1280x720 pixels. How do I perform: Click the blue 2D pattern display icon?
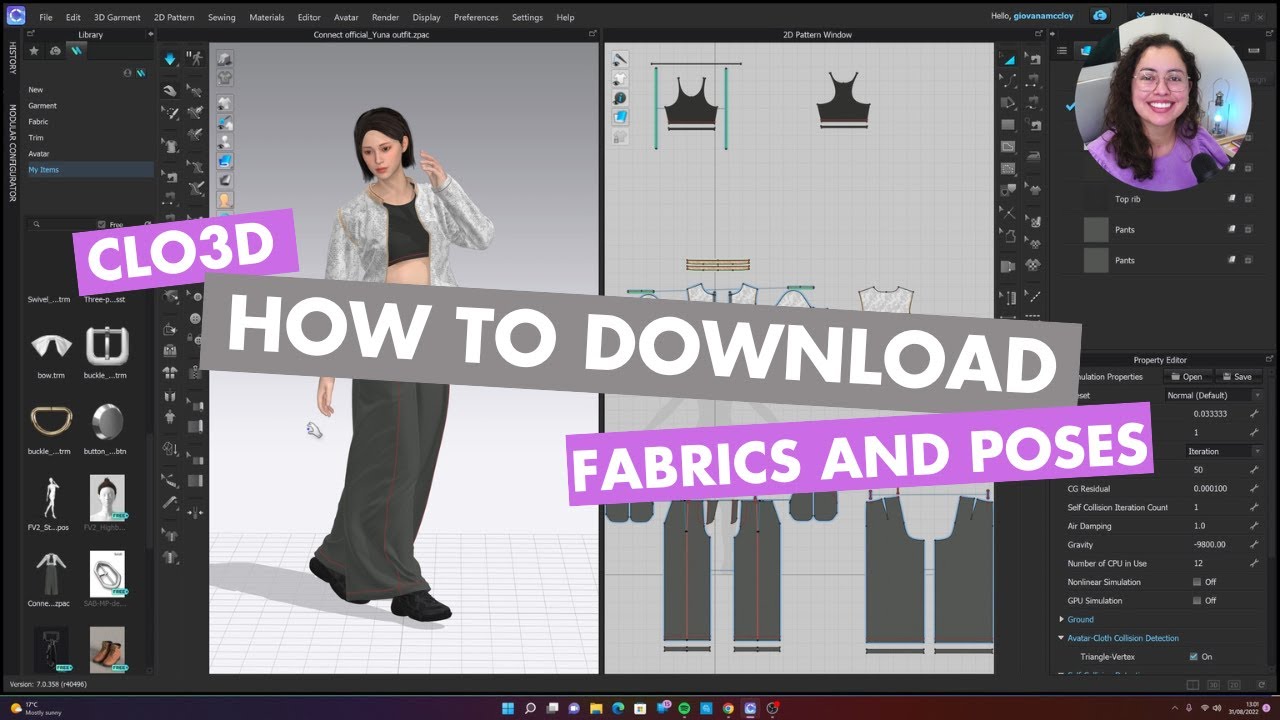(620, 117)
